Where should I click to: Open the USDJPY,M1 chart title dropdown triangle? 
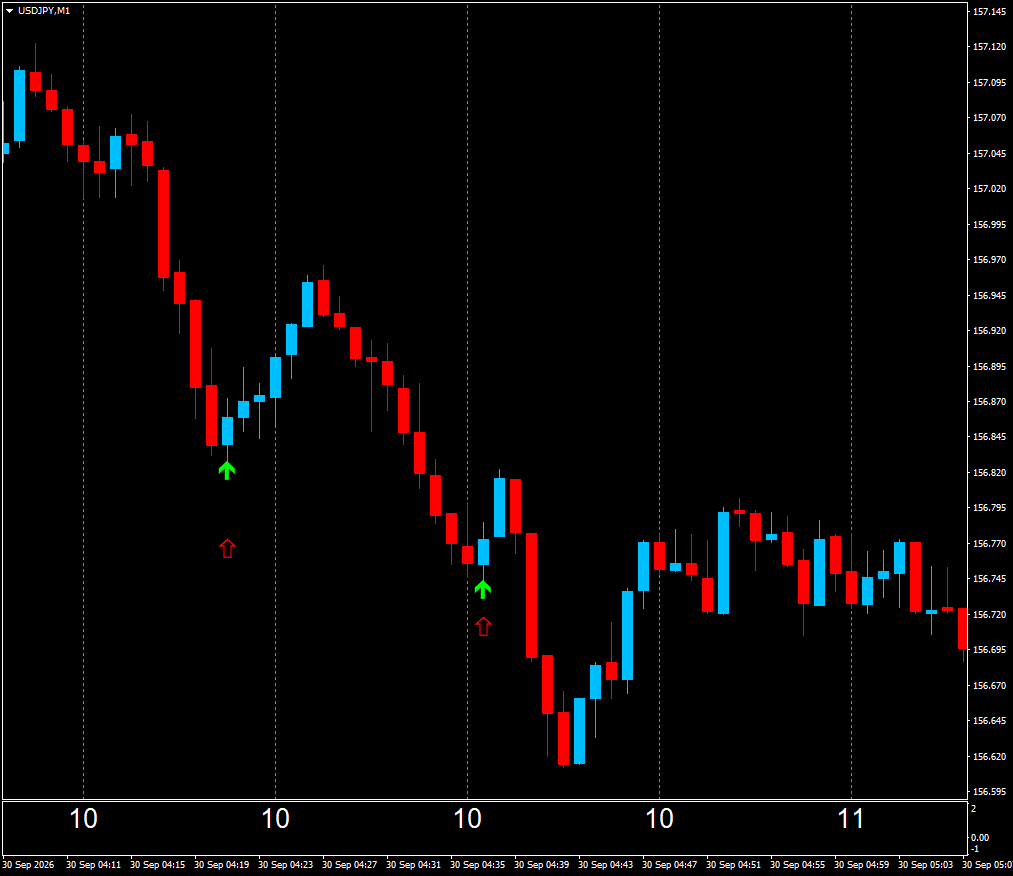coord(10,10)
